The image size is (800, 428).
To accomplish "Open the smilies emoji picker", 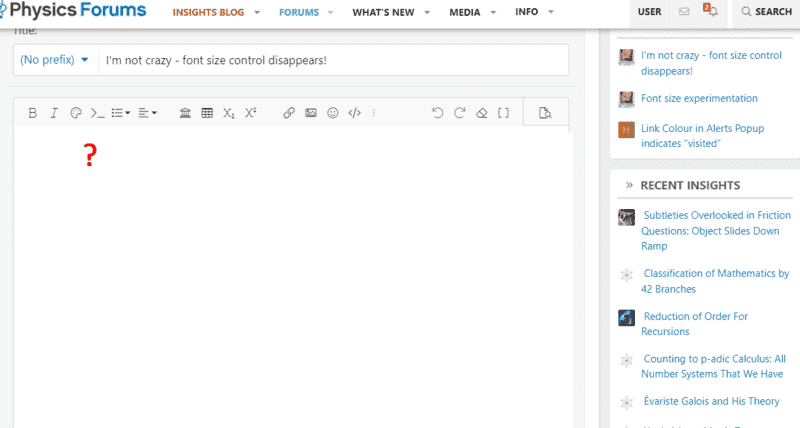I will (333, 113).
